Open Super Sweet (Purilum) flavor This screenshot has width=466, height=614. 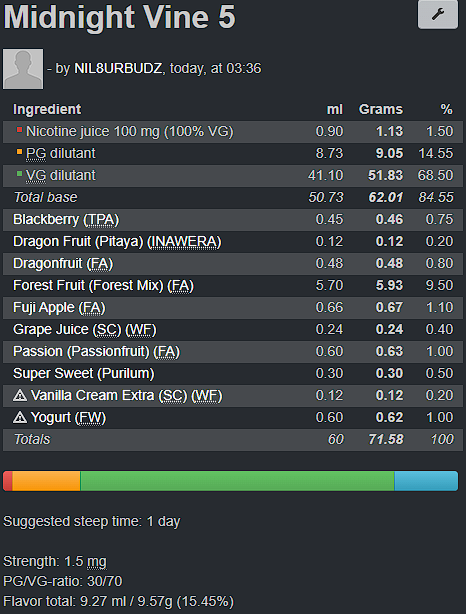tap(83, 373)
